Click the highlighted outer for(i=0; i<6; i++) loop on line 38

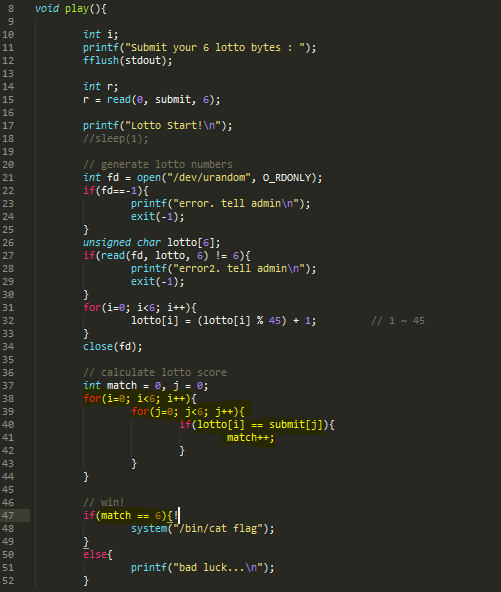click(139, 399)
